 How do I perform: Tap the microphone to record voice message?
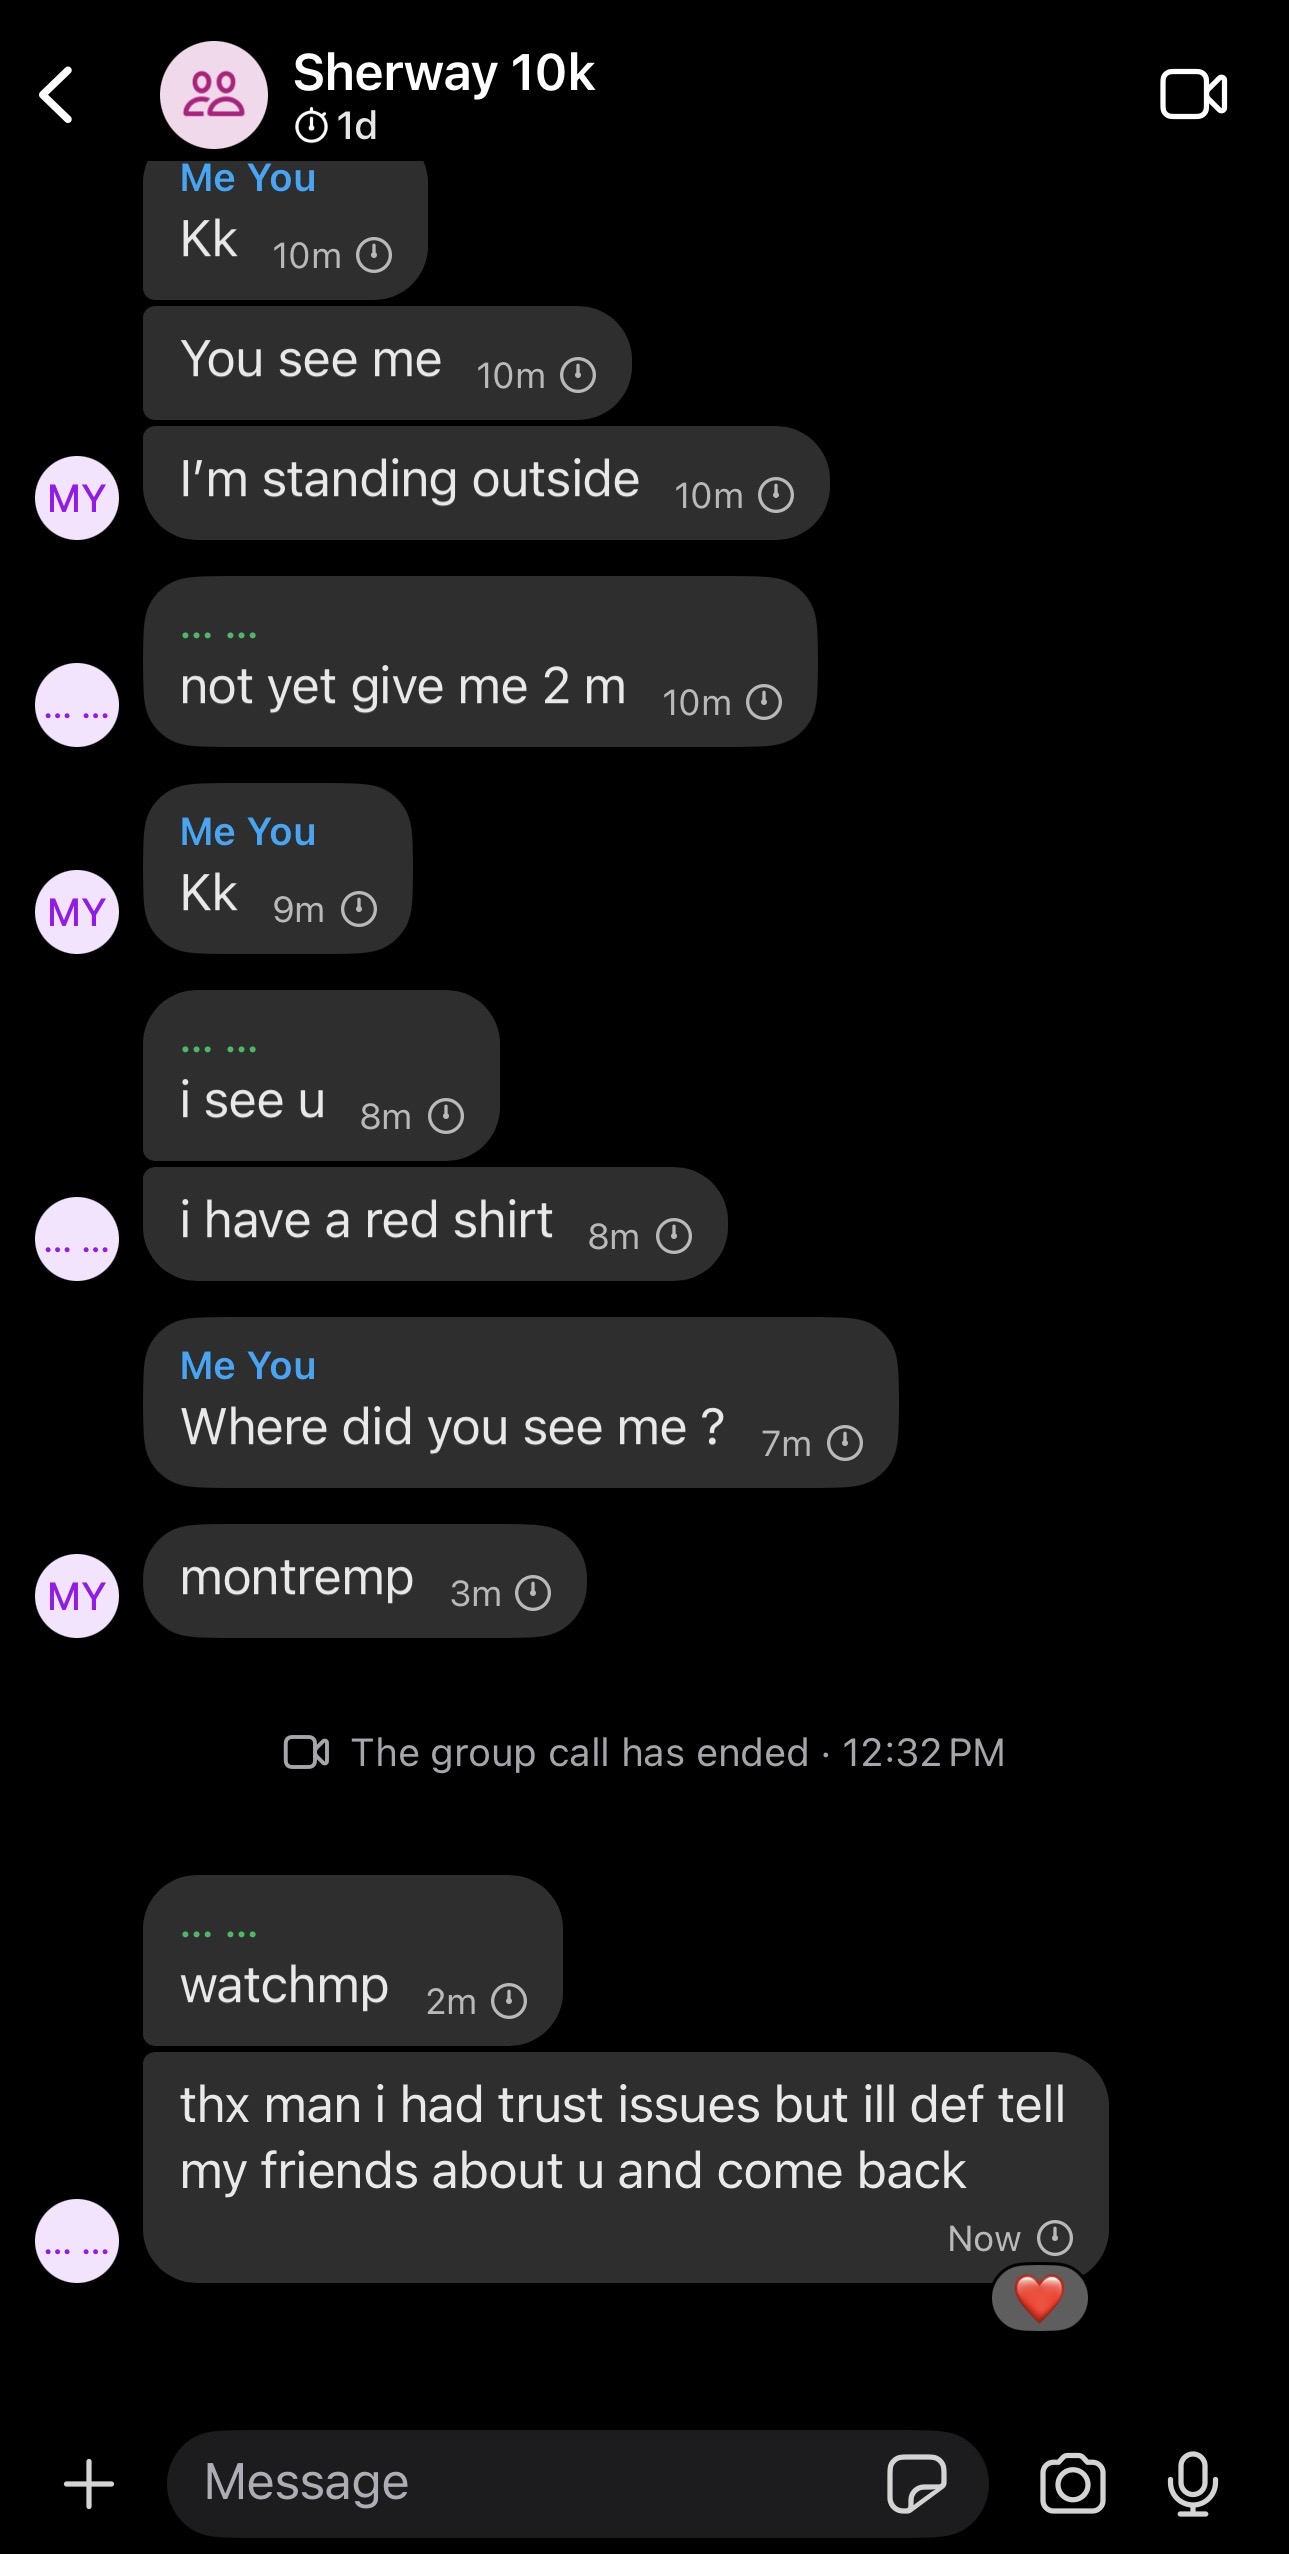(1192, 2484)
